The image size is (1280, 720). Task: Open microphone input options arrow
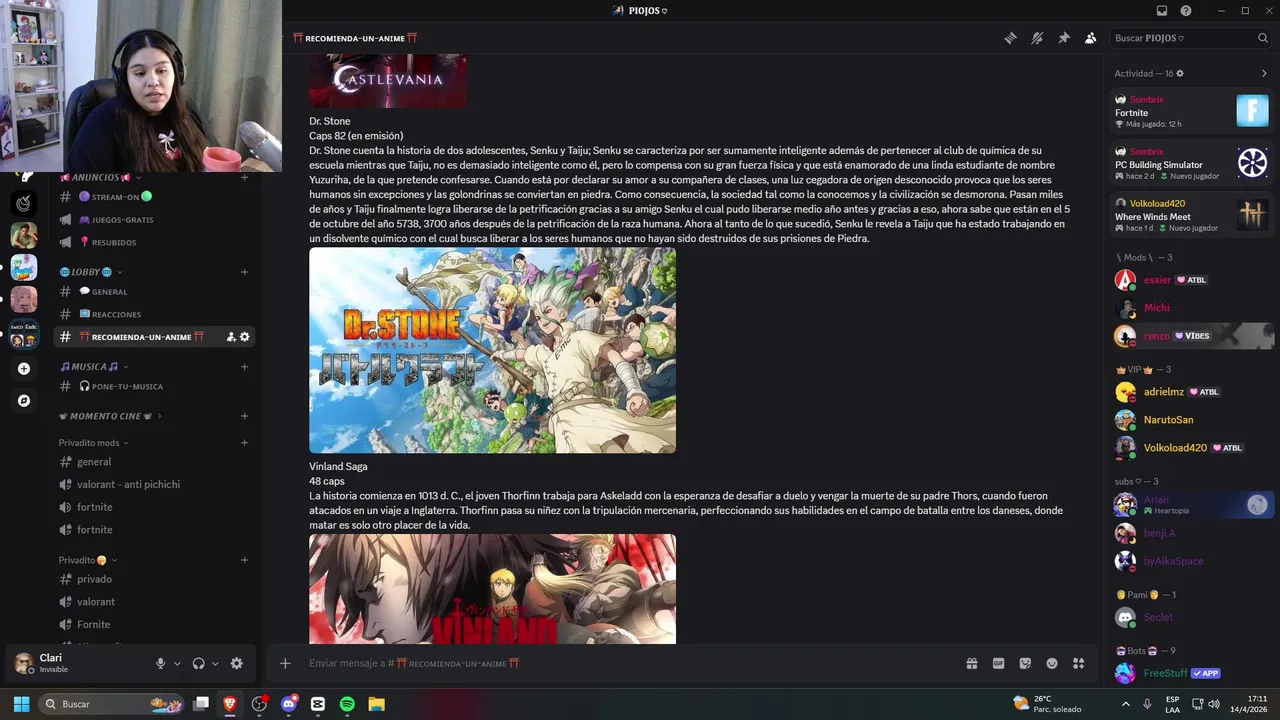pyautogui.click(x=178, y=663)
